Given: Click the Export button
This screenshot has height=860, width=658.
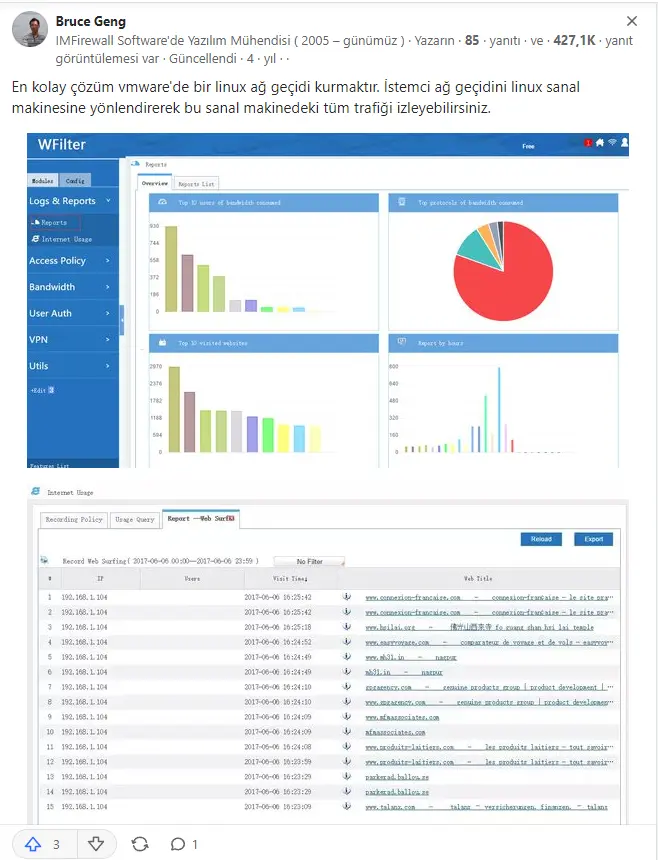Looking at the screenshot, I should tap(593, 539).
